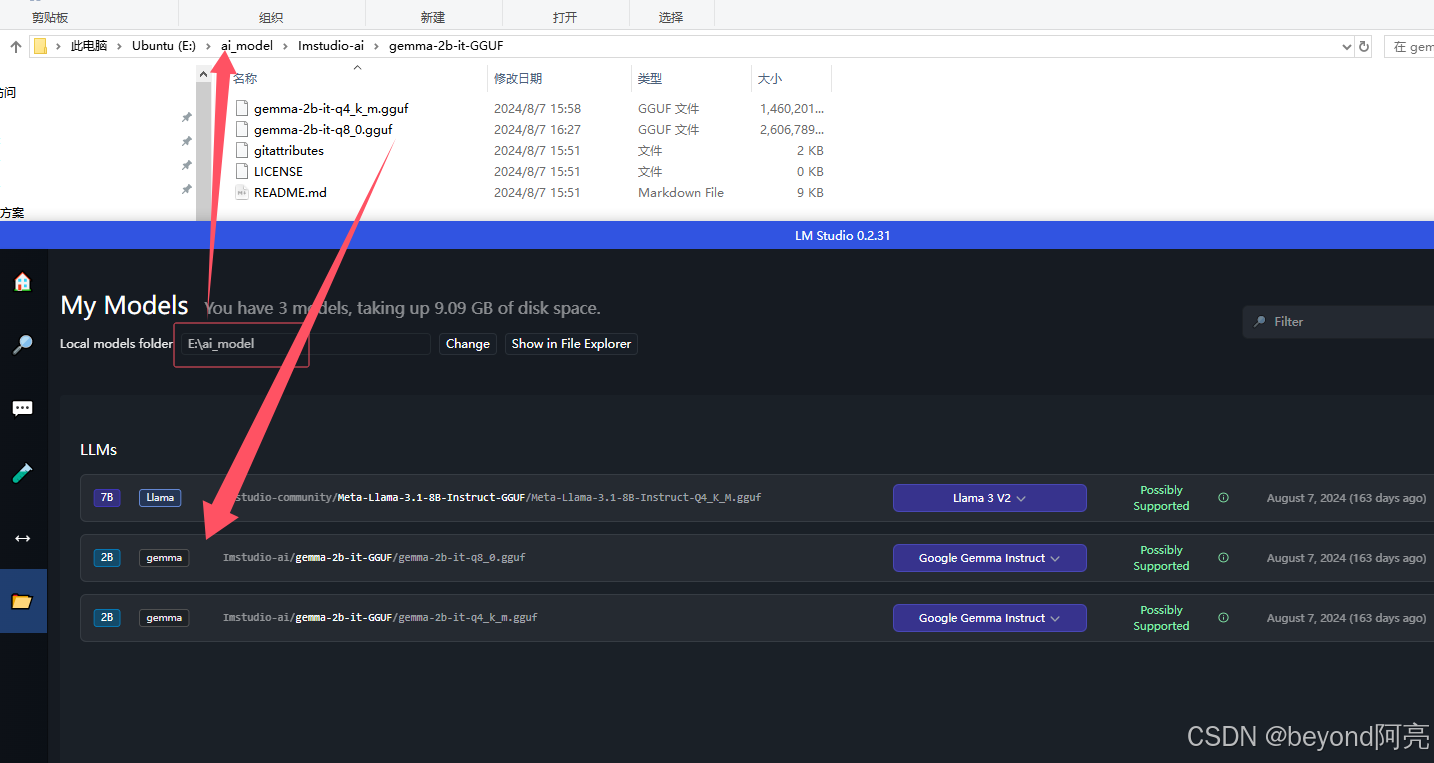Click the folder icon in Explorer address bar
The image size is (1434, 763).
pyautogui.click(x=41, y=46)
